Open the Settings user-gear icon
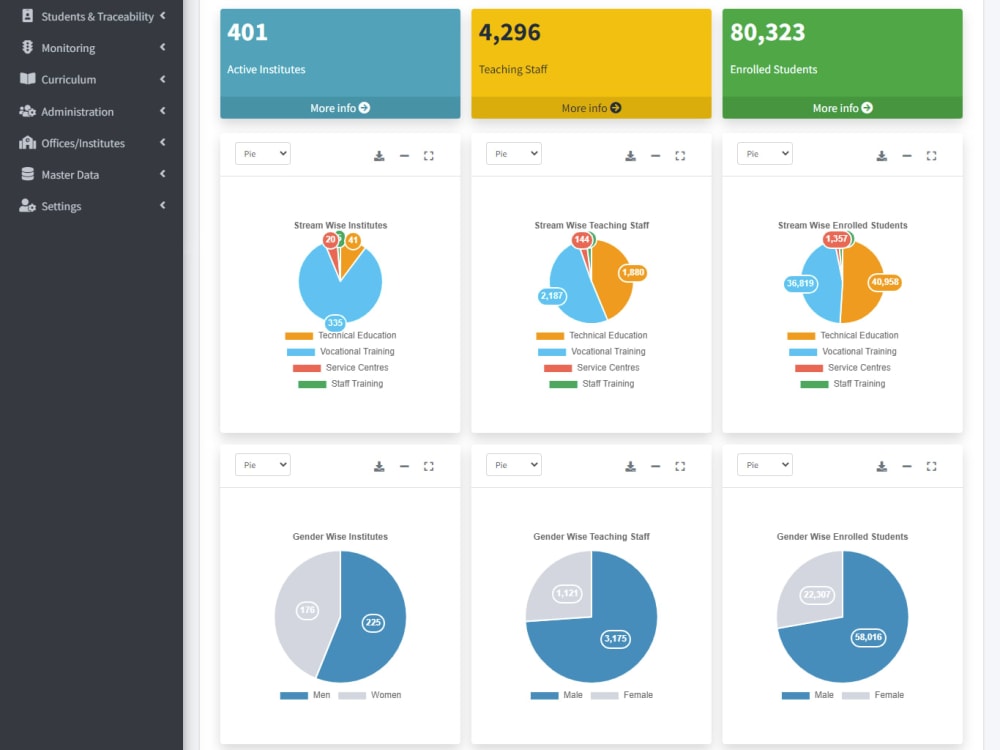The image size is (1000, 750). 27,206
